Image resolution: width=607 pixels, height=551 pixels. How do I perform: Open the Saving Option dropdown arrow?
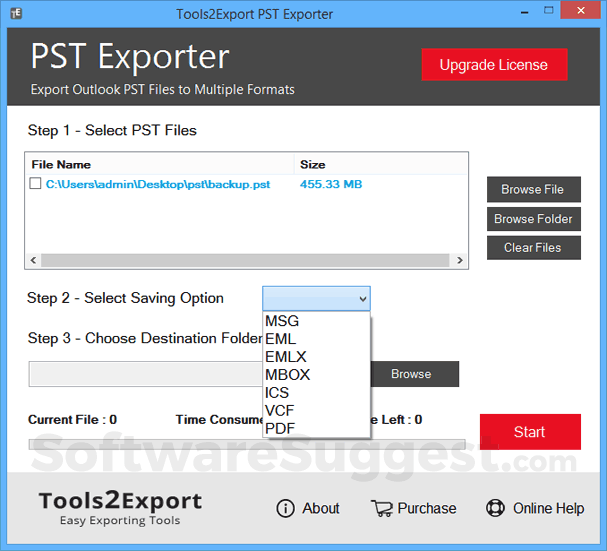tap(362, 299)
